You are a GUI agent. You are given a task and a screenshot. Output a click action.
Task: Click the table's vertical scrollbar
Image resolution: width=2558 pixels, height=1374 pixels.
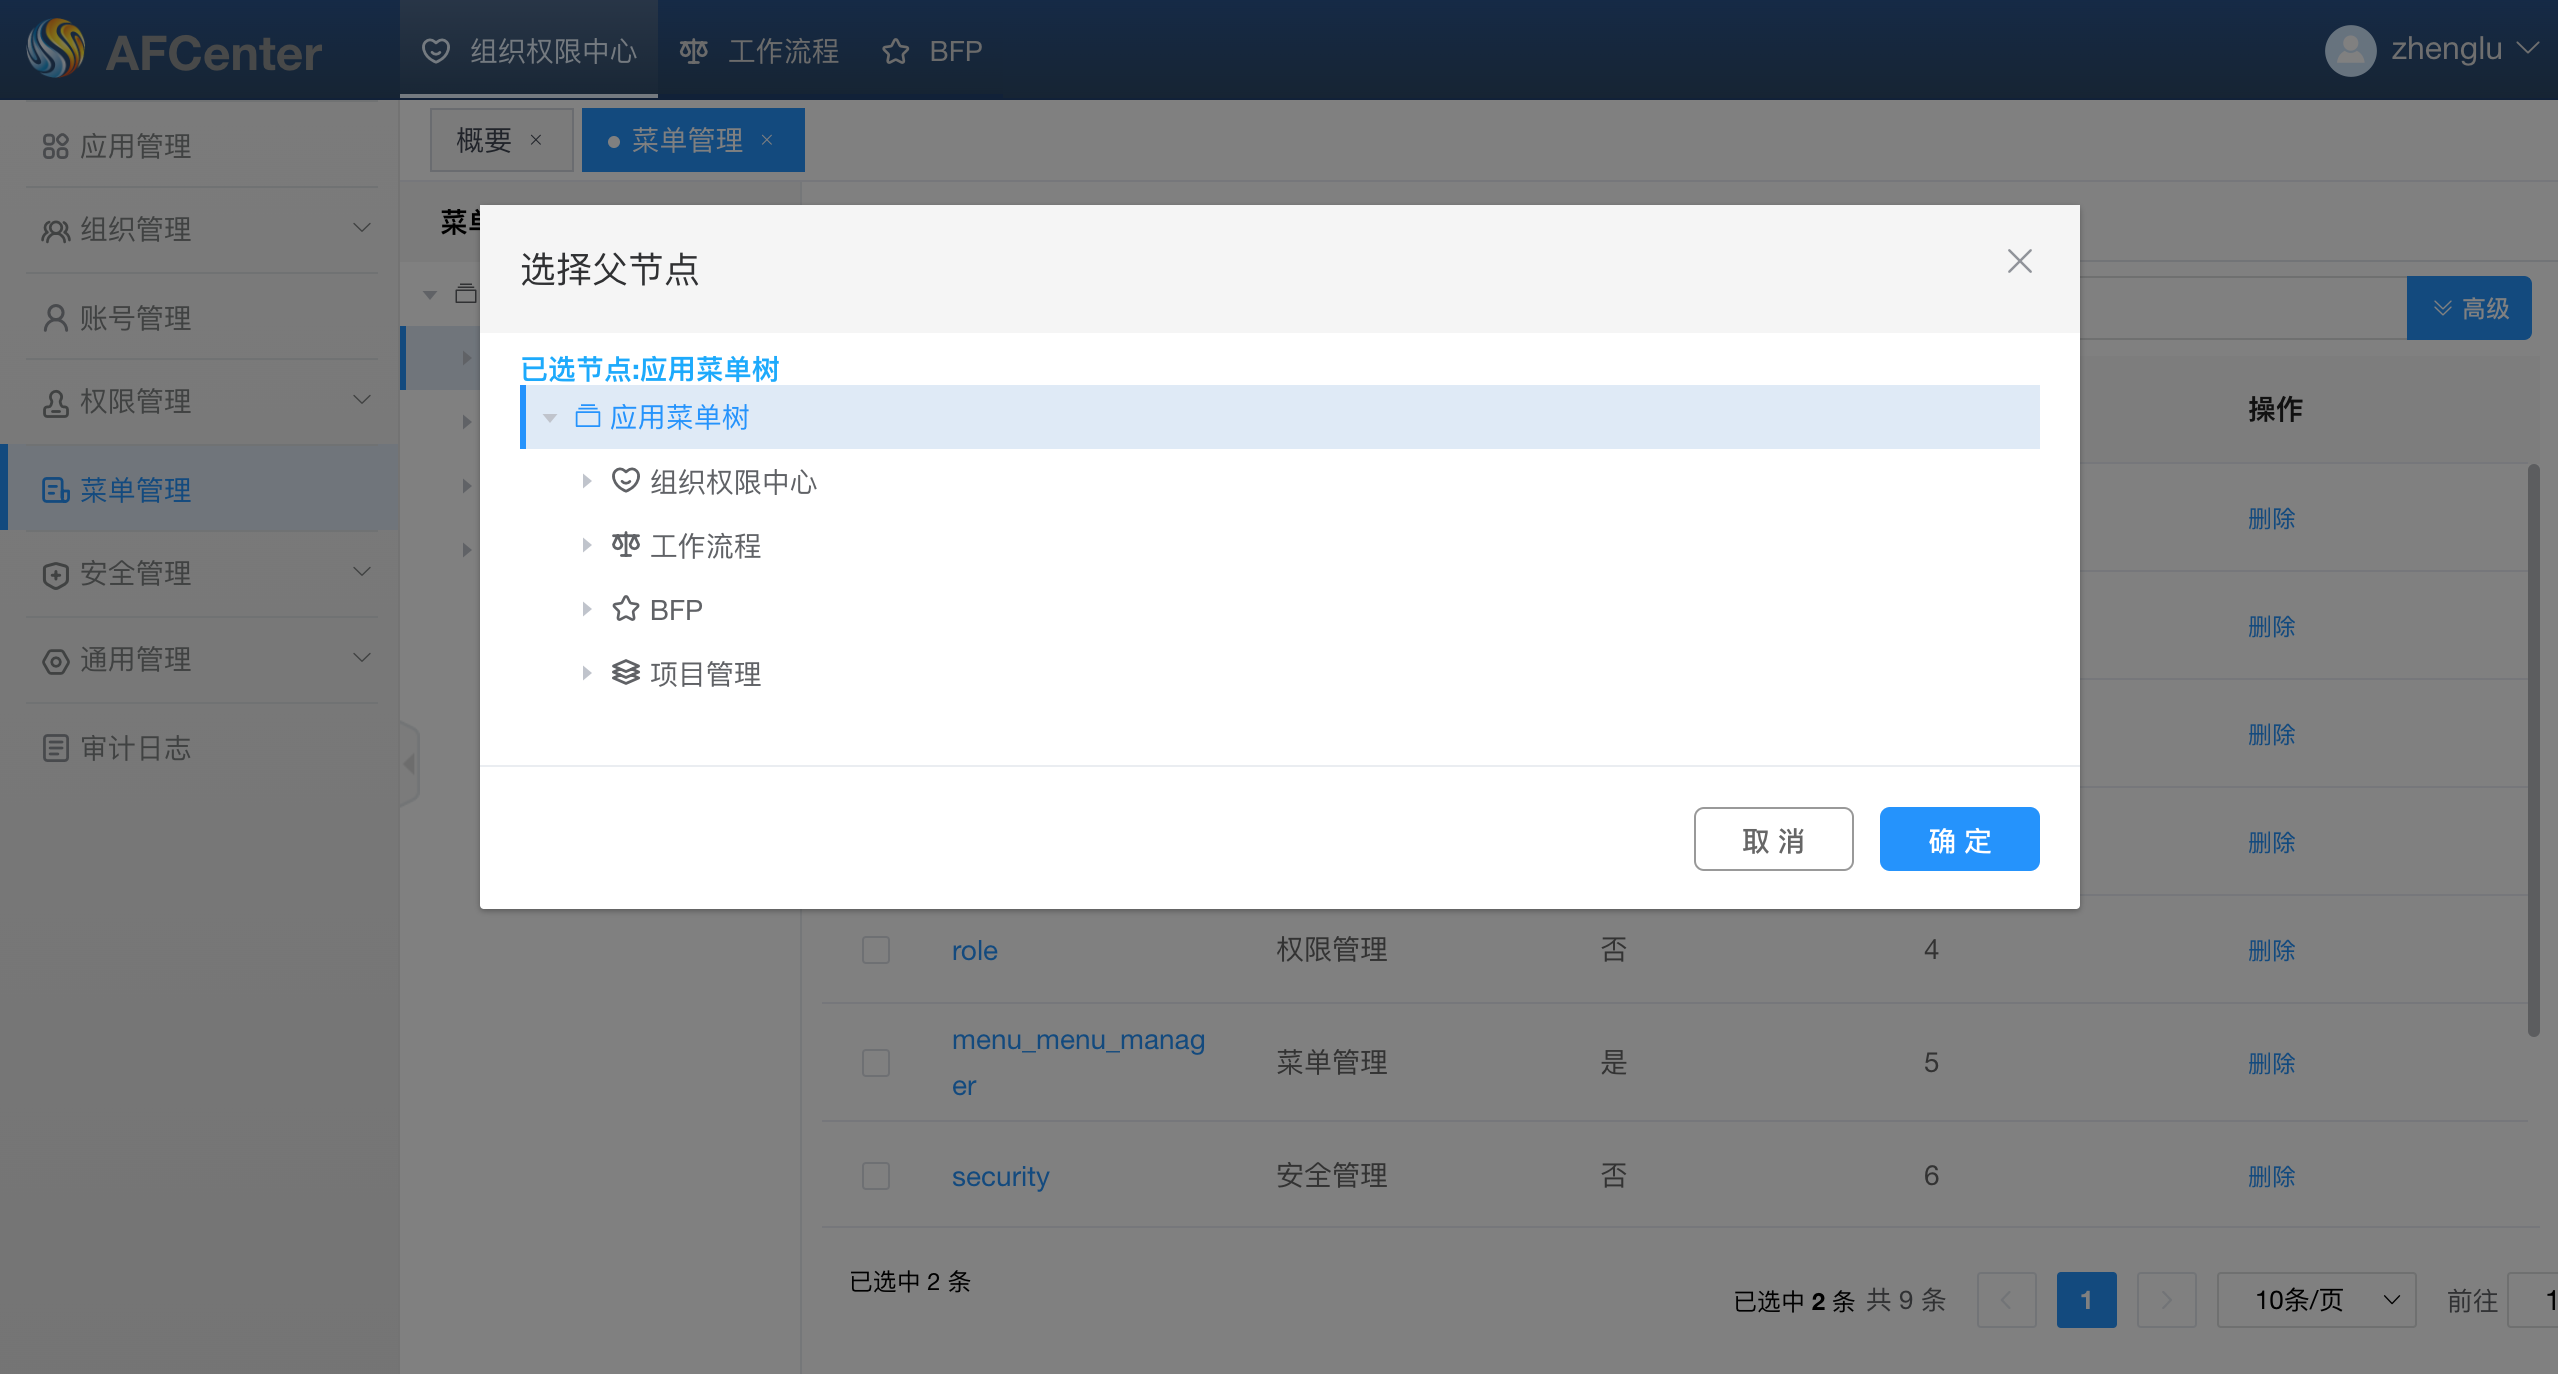2533,750
